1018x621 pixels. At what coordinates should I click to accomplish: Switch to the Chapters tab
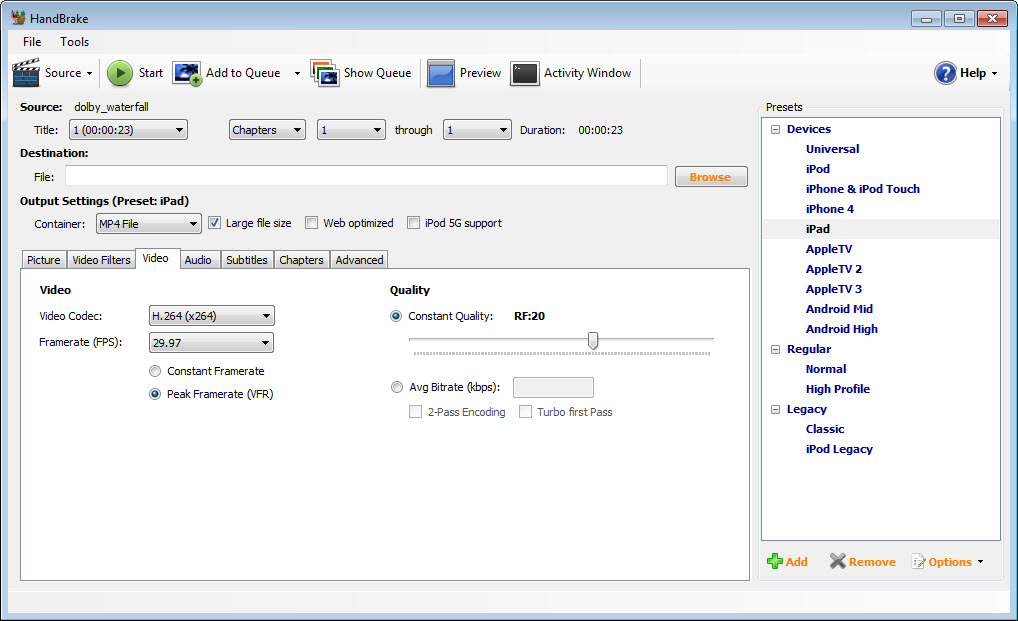click(301, 260)
